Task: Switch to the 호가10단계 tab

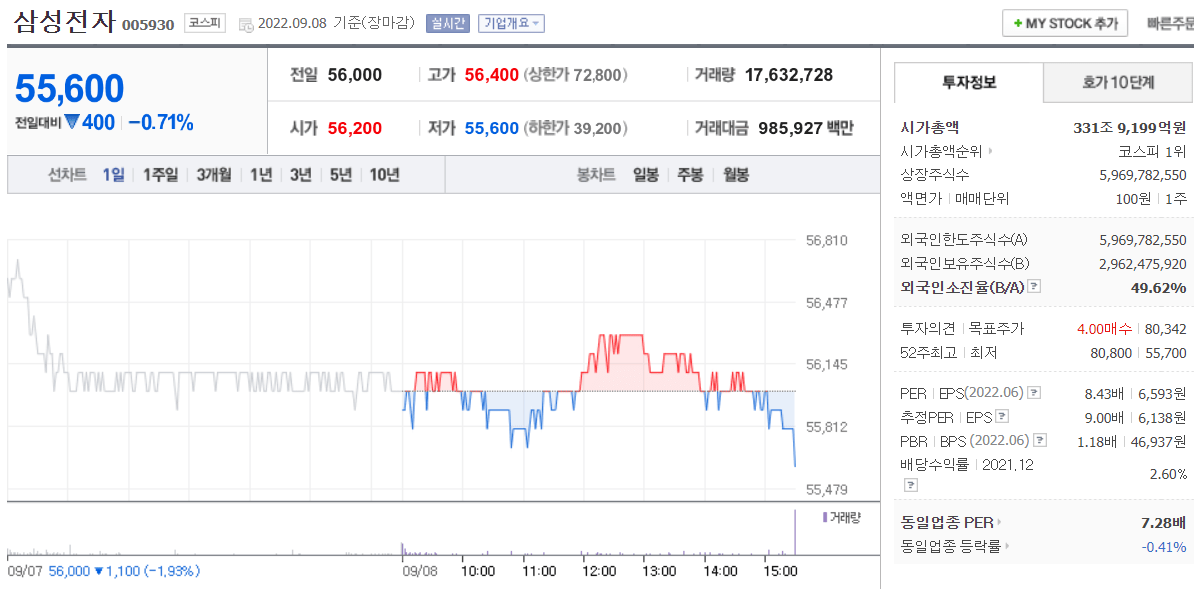Action: 1118,83
